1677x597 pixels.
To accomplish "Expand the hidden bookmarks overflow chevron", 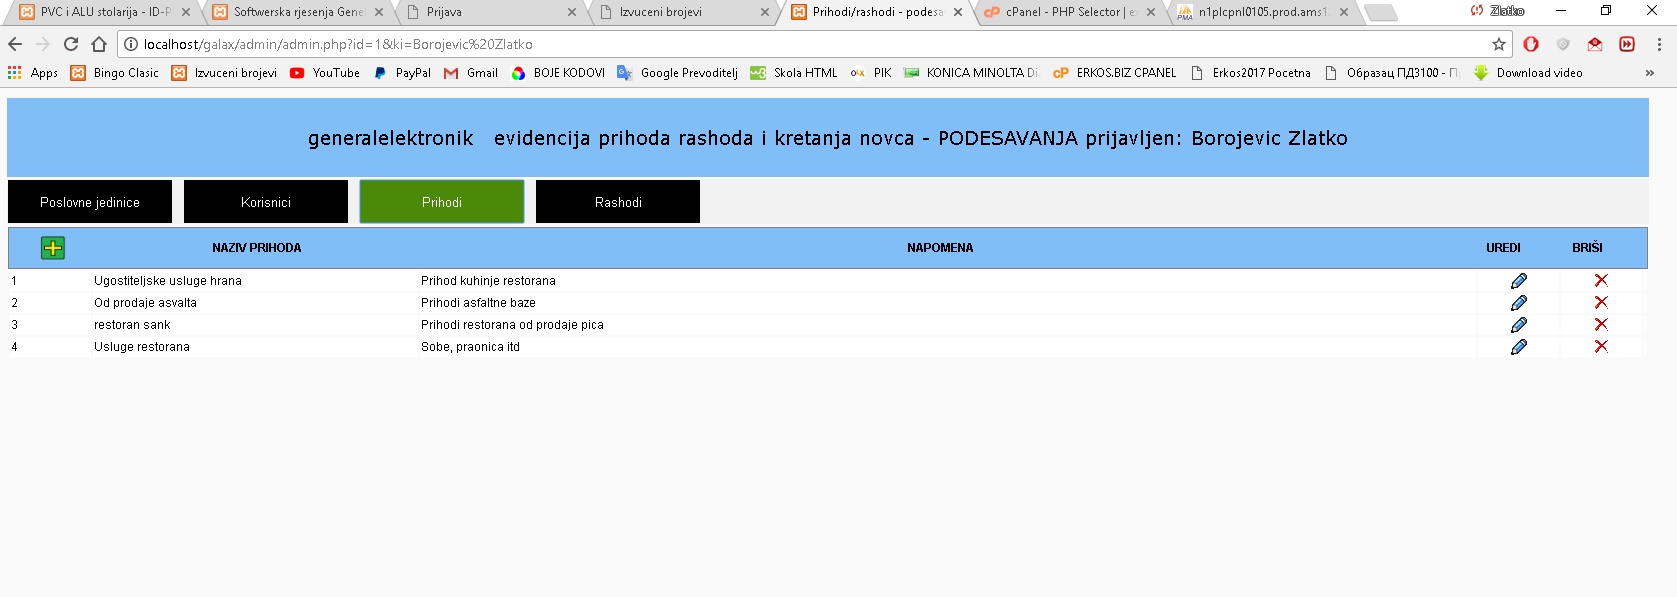I will click(x=1649, y=73).
